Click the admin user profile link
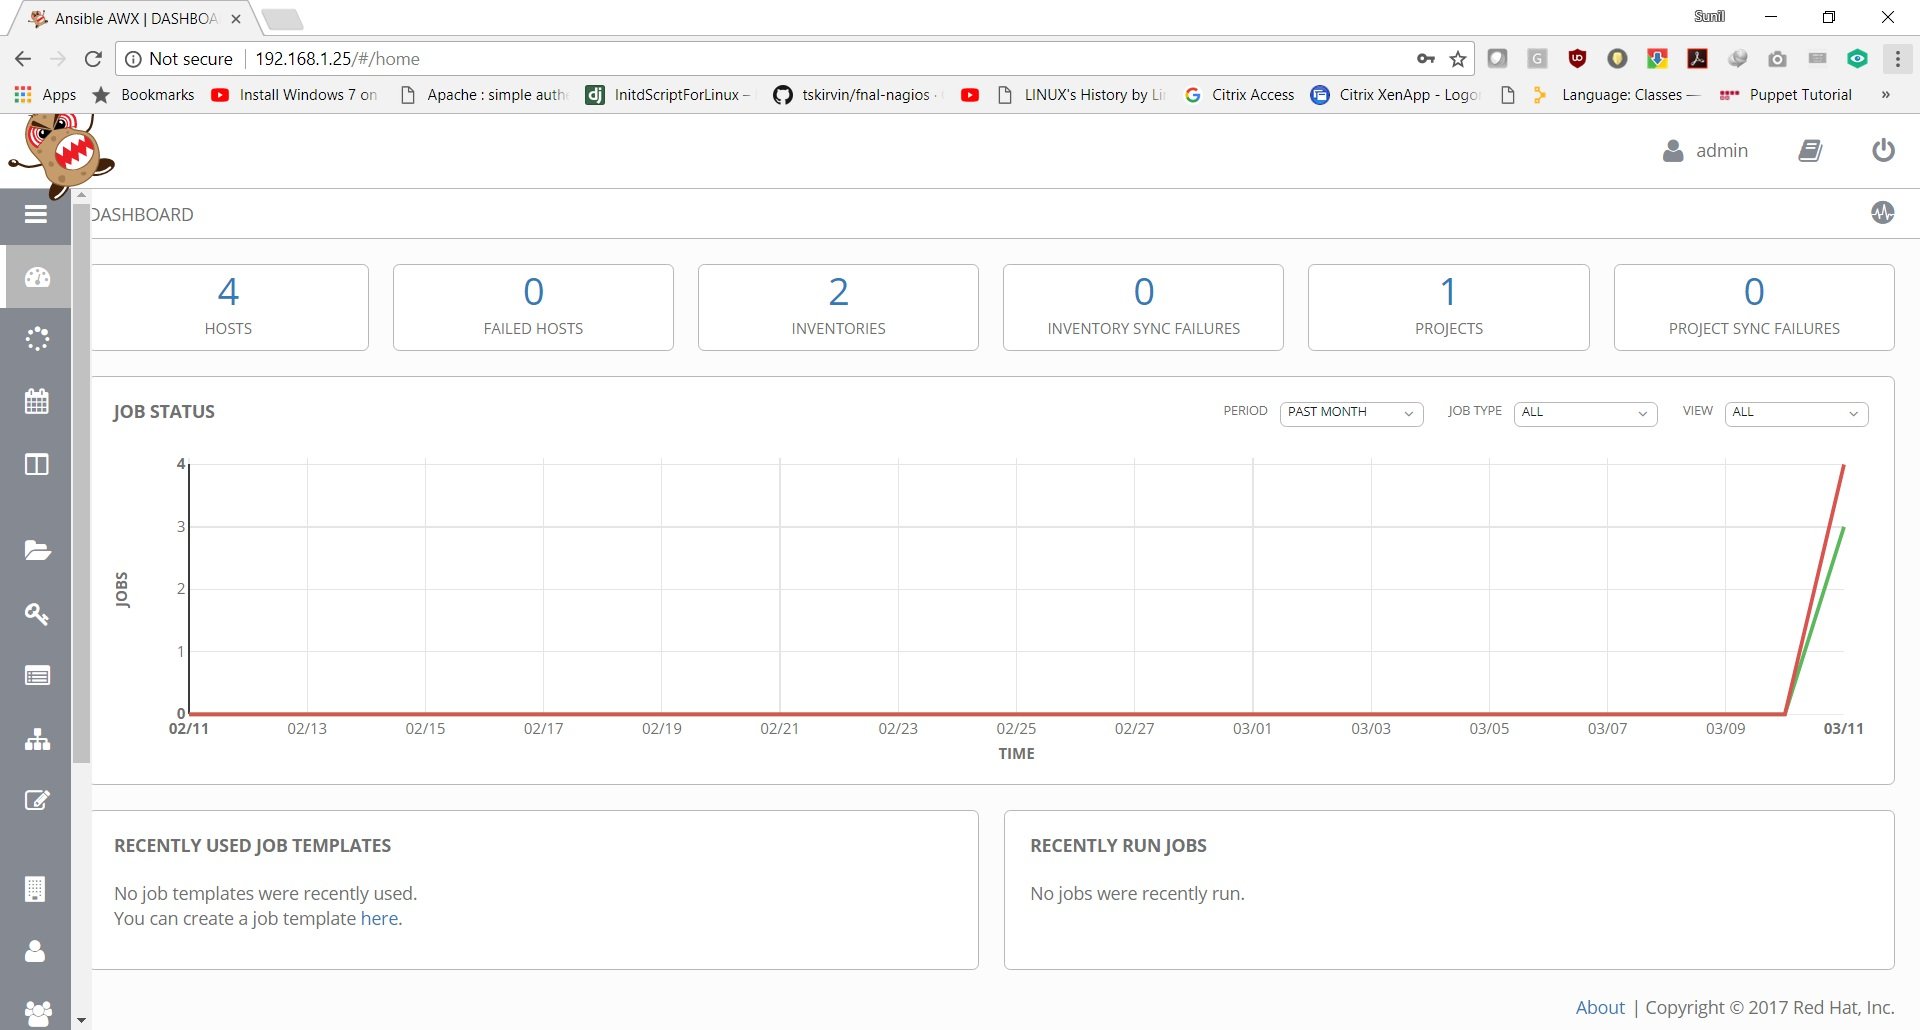The height and width of the screenshot is (1030, 1920). [1705, 151]
